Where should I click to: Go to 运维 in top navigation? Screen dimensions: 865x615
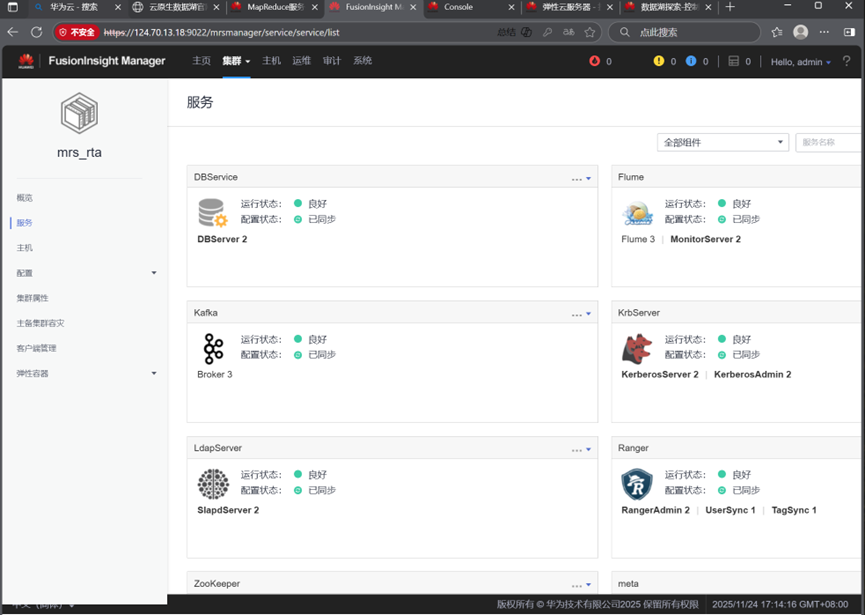pyautogui.click(x=301, y=61)
